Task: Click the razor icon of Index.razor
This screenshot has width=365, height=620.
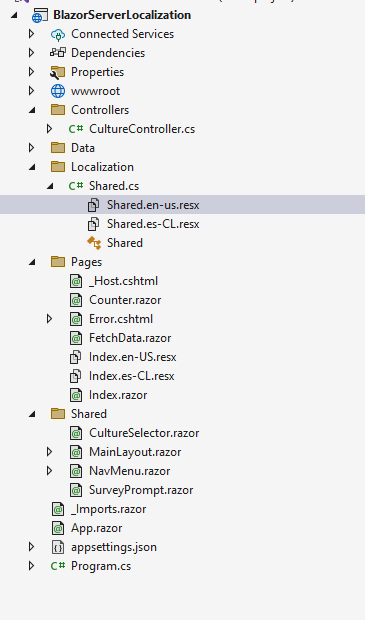Action: pyautogui.click(x=76, y=395)
